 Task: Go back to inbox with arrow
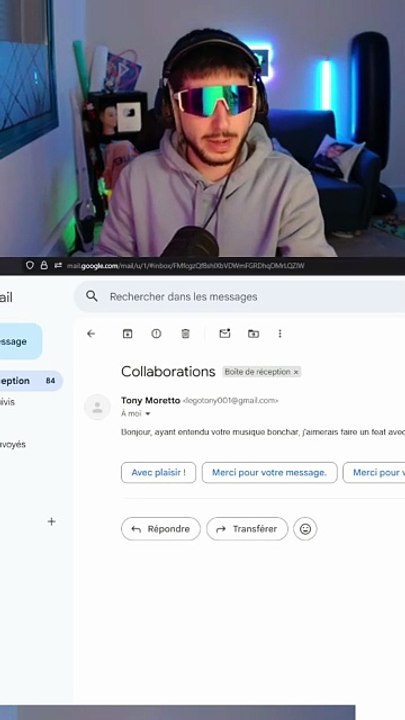[x=91, y=334]
